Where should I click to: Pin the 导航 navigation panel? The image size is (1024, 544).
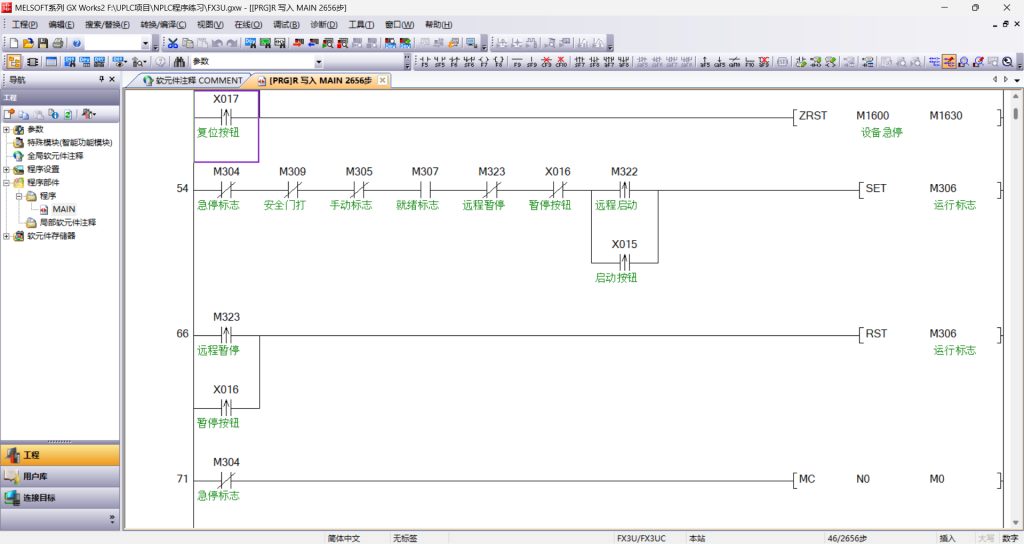(100, 79)
